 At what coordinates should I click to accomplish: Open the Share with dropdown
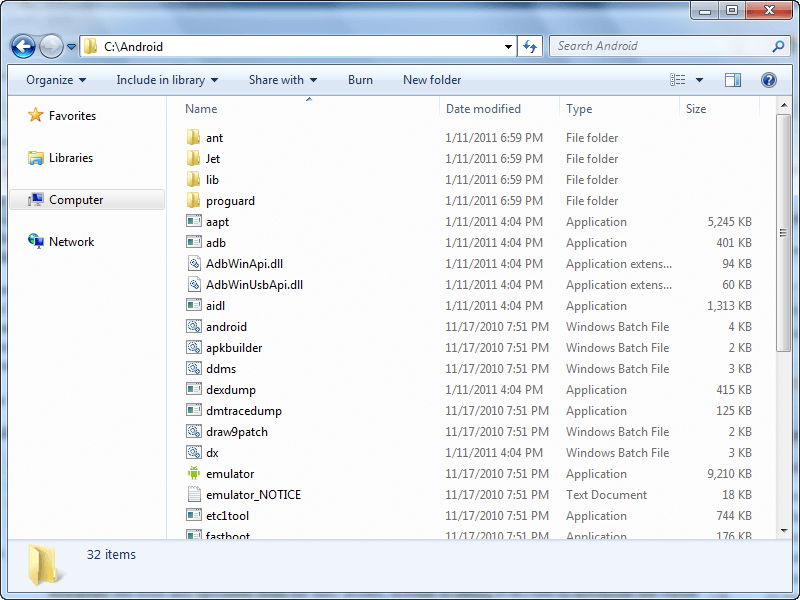coord(282,80)
